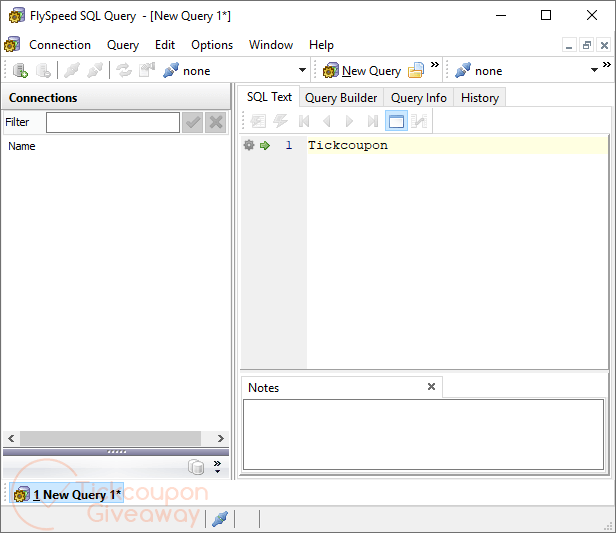Click the Connect plug icon in toolbar

point(72,71)
